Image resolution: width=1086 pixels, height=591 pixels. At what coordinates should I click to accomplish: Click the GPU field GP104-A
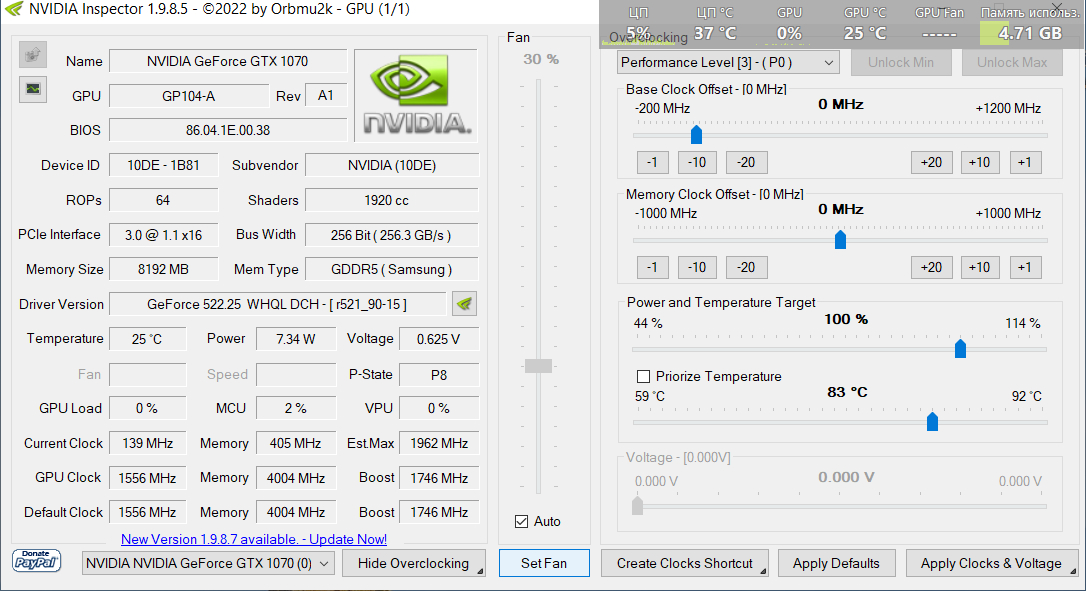[188, 96]
